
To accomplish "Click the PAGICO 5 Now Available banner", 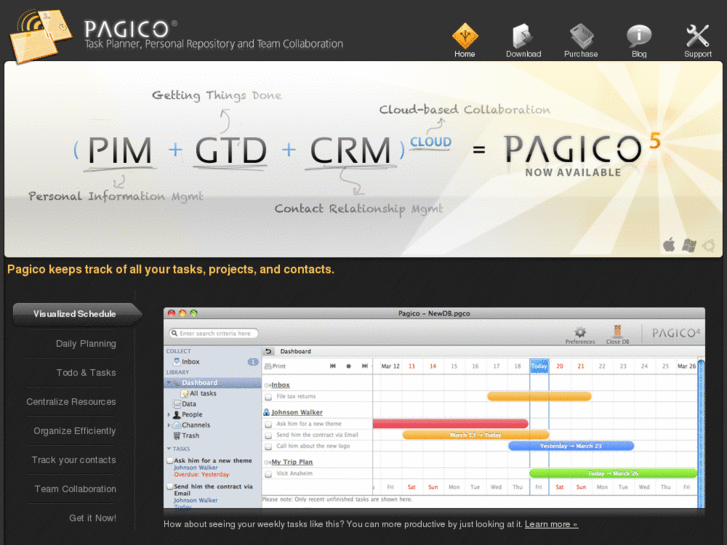I will (582, 155).
